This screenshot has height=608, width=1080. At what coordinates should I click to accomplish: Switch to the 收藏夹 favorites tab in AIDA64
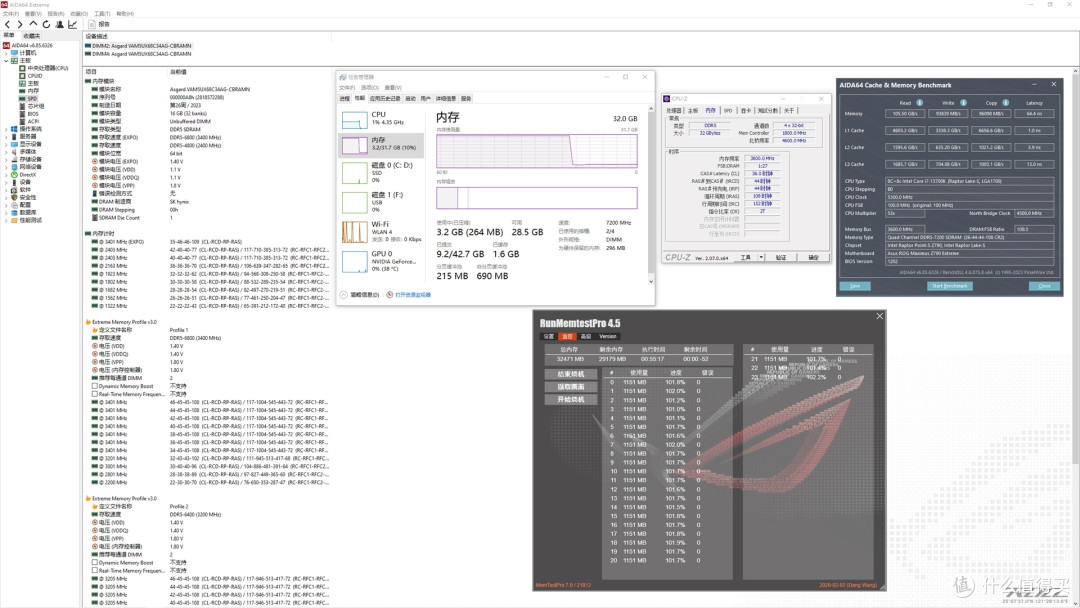tap(32, 35)
